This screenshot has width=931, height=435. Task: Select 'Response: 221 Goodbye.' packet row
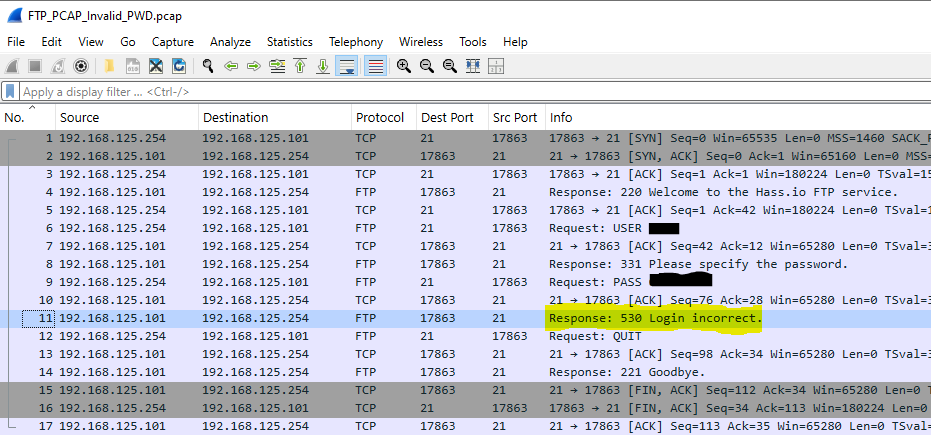point(466,372)
